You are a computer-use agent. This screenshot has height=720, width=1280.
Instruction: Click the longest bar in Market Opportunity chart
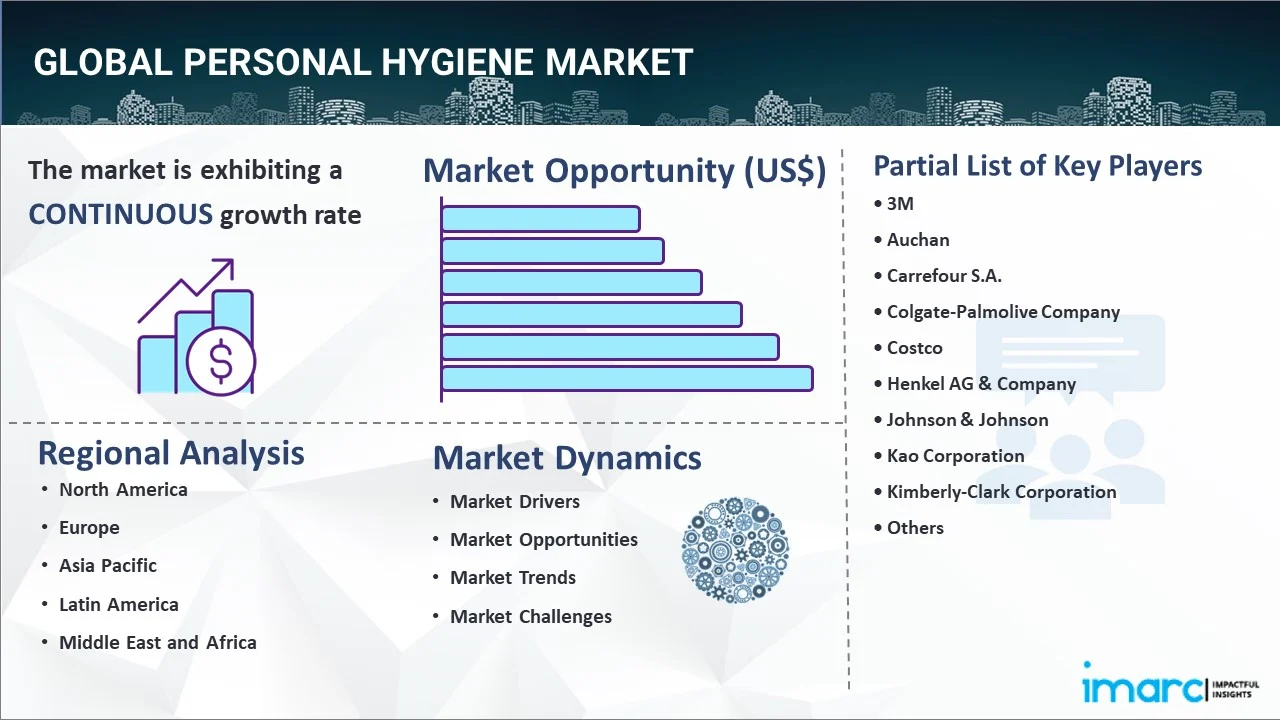pyautogui.click(x=627, y=378)
